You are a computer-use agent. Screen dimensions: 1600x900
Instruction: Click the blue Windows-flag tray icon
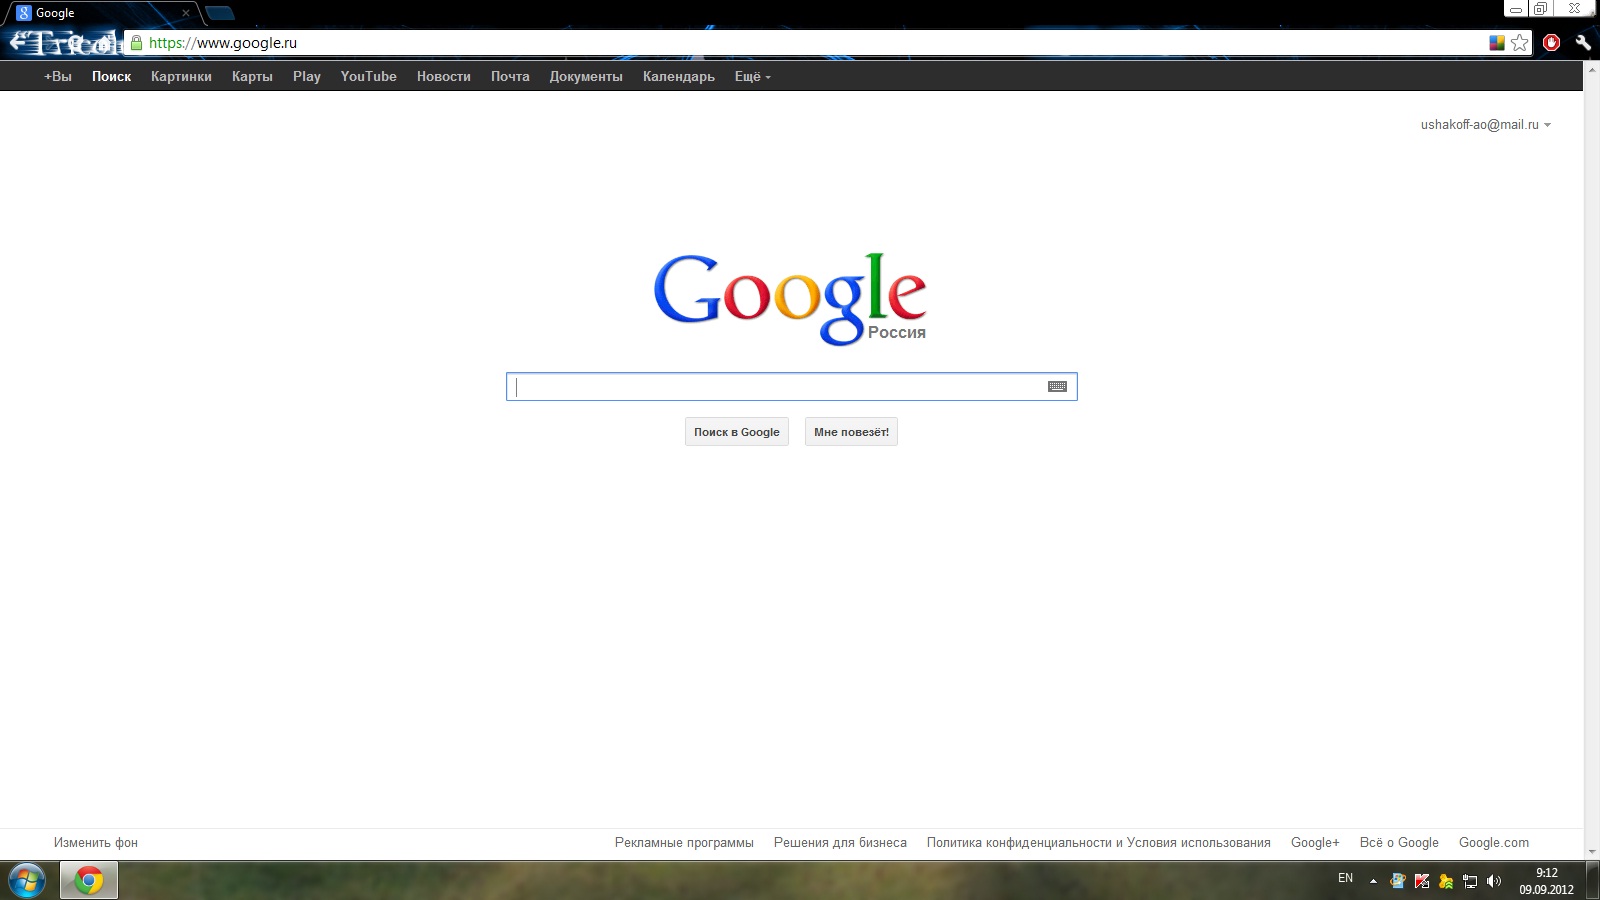[1398, 881]
